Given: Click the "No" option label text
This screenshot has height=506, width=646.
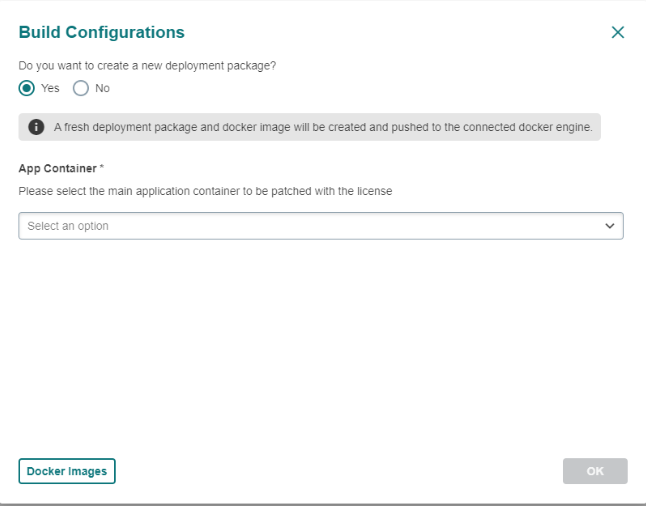Looking at the screenshot, I should pyautogui.click(x=102, y=88).
